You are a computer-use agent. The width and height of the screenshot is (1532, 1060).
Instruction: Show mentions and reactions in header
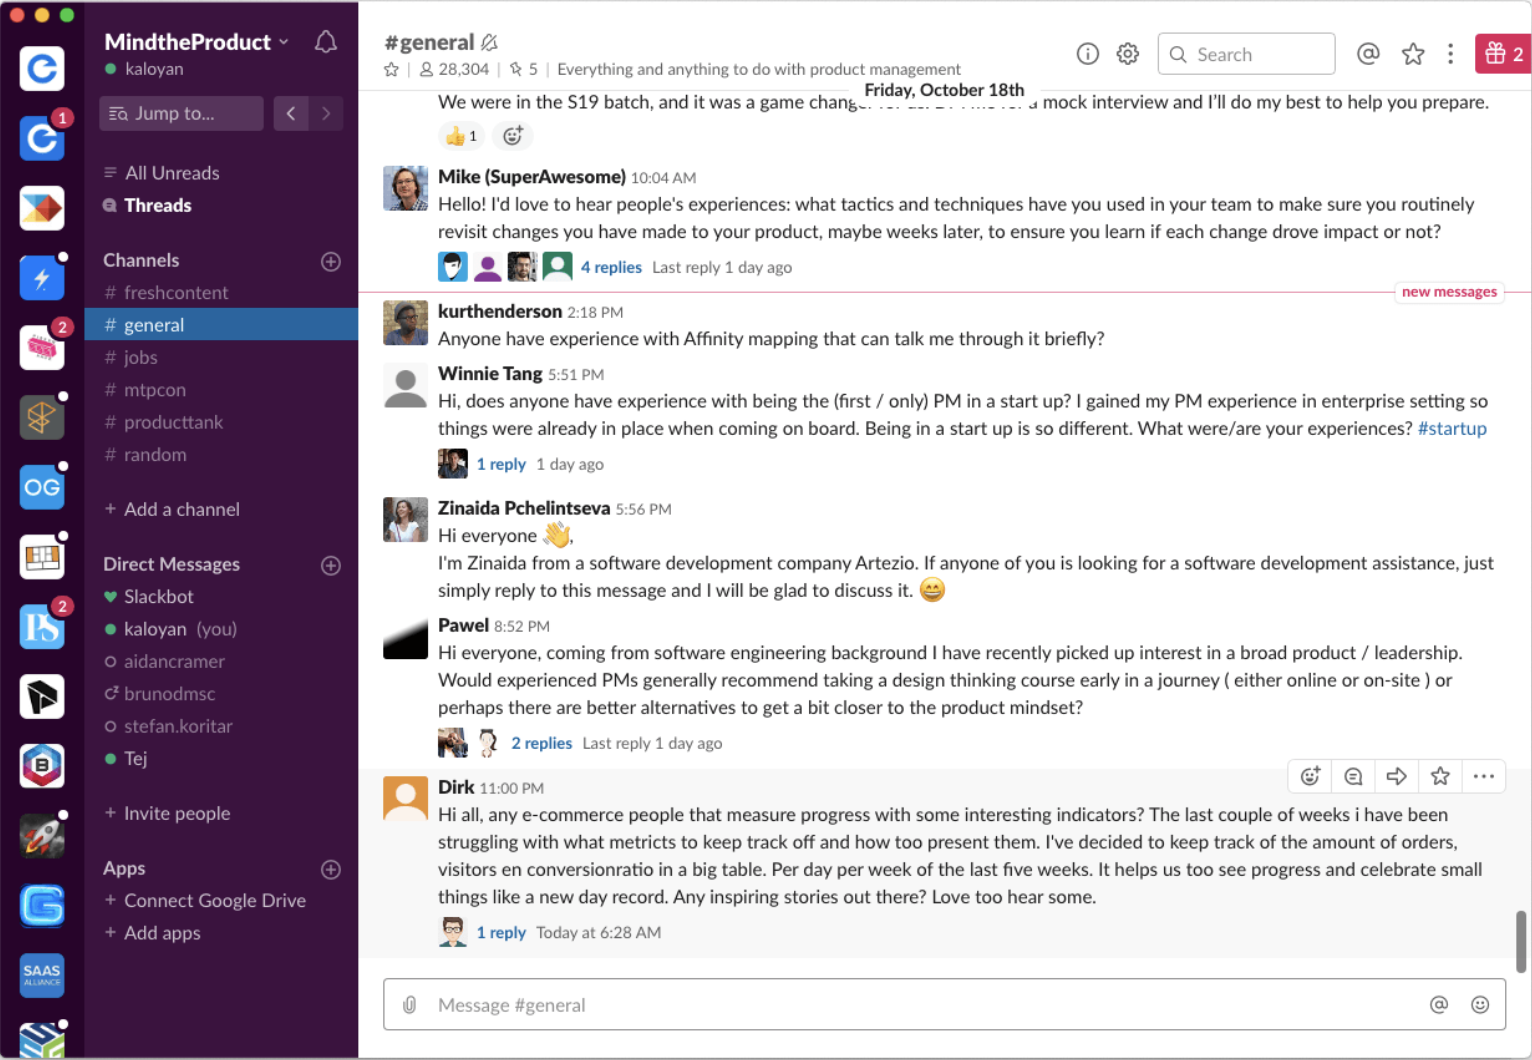tap(1368, 54)
